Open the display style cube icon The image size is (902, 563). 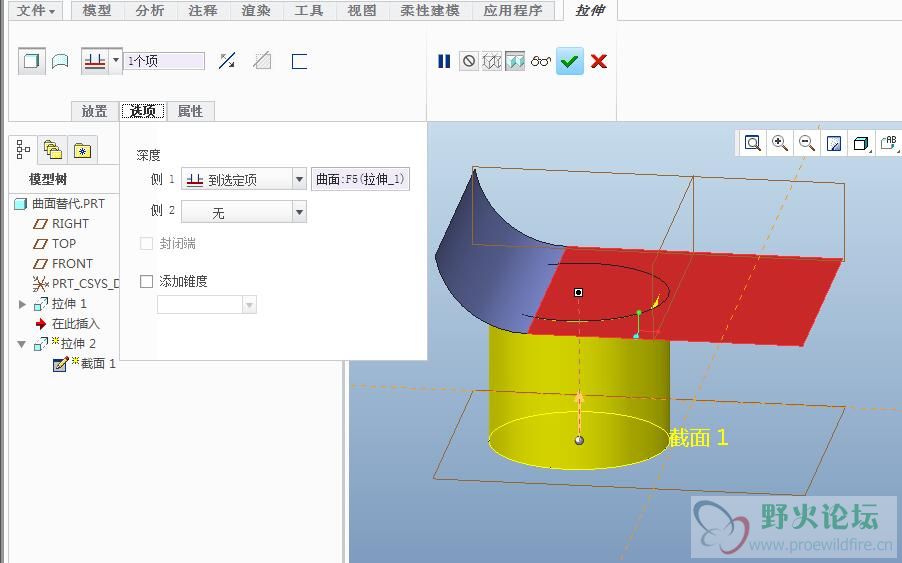tap(861, 143)
